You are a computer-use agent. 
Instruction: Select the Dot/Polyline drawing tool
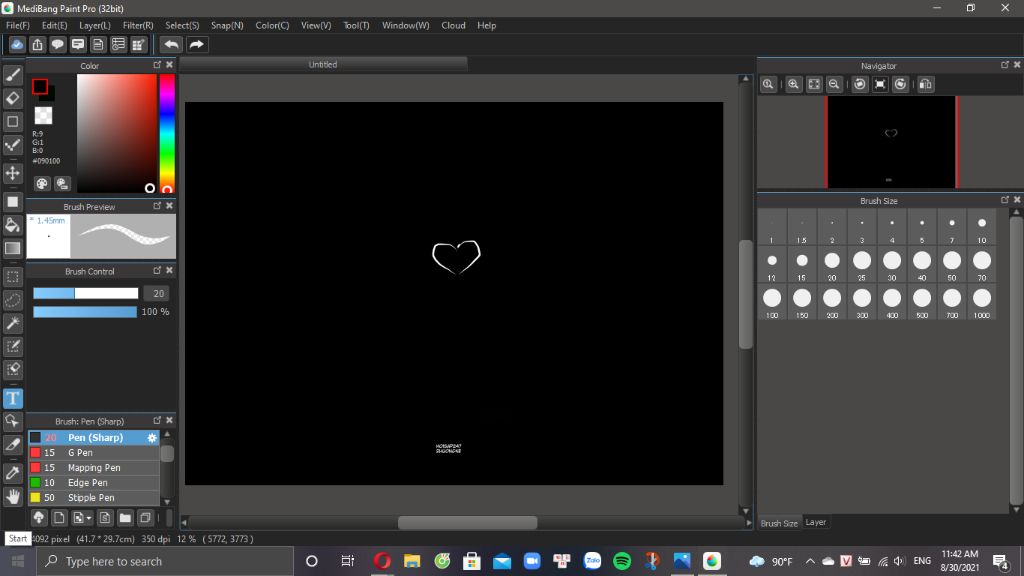click(x=12, y=145)
